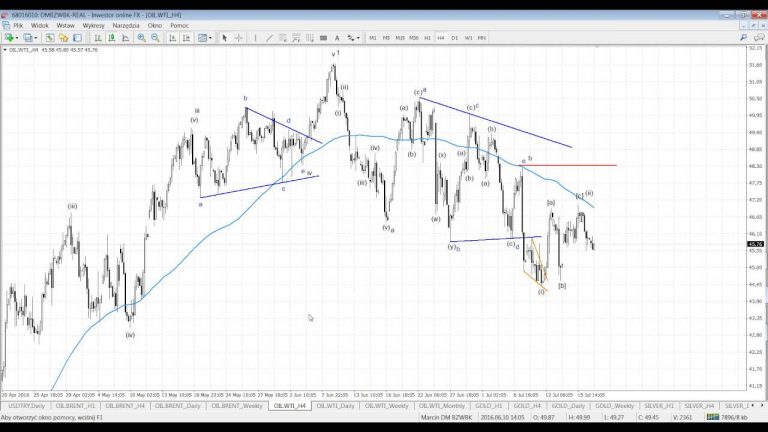Show the Terminal panel icon

click(77, 38)
